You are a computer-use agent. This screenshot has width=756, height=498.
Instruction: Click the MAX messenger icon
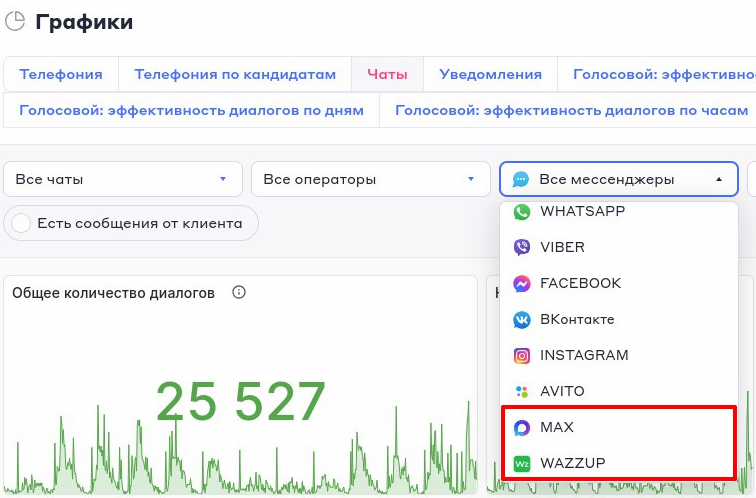tap(522, 428)
